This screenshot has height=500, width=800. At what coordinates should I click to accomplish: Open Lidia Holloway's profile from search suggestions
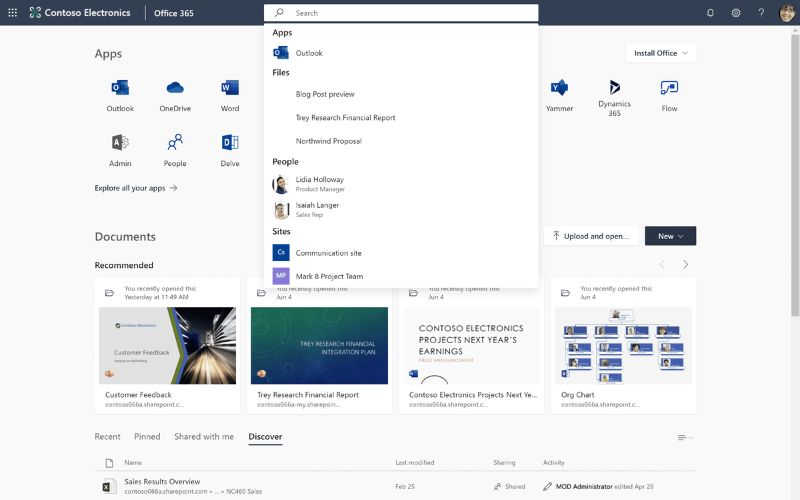pyautogui.click(x=401, y=184)
